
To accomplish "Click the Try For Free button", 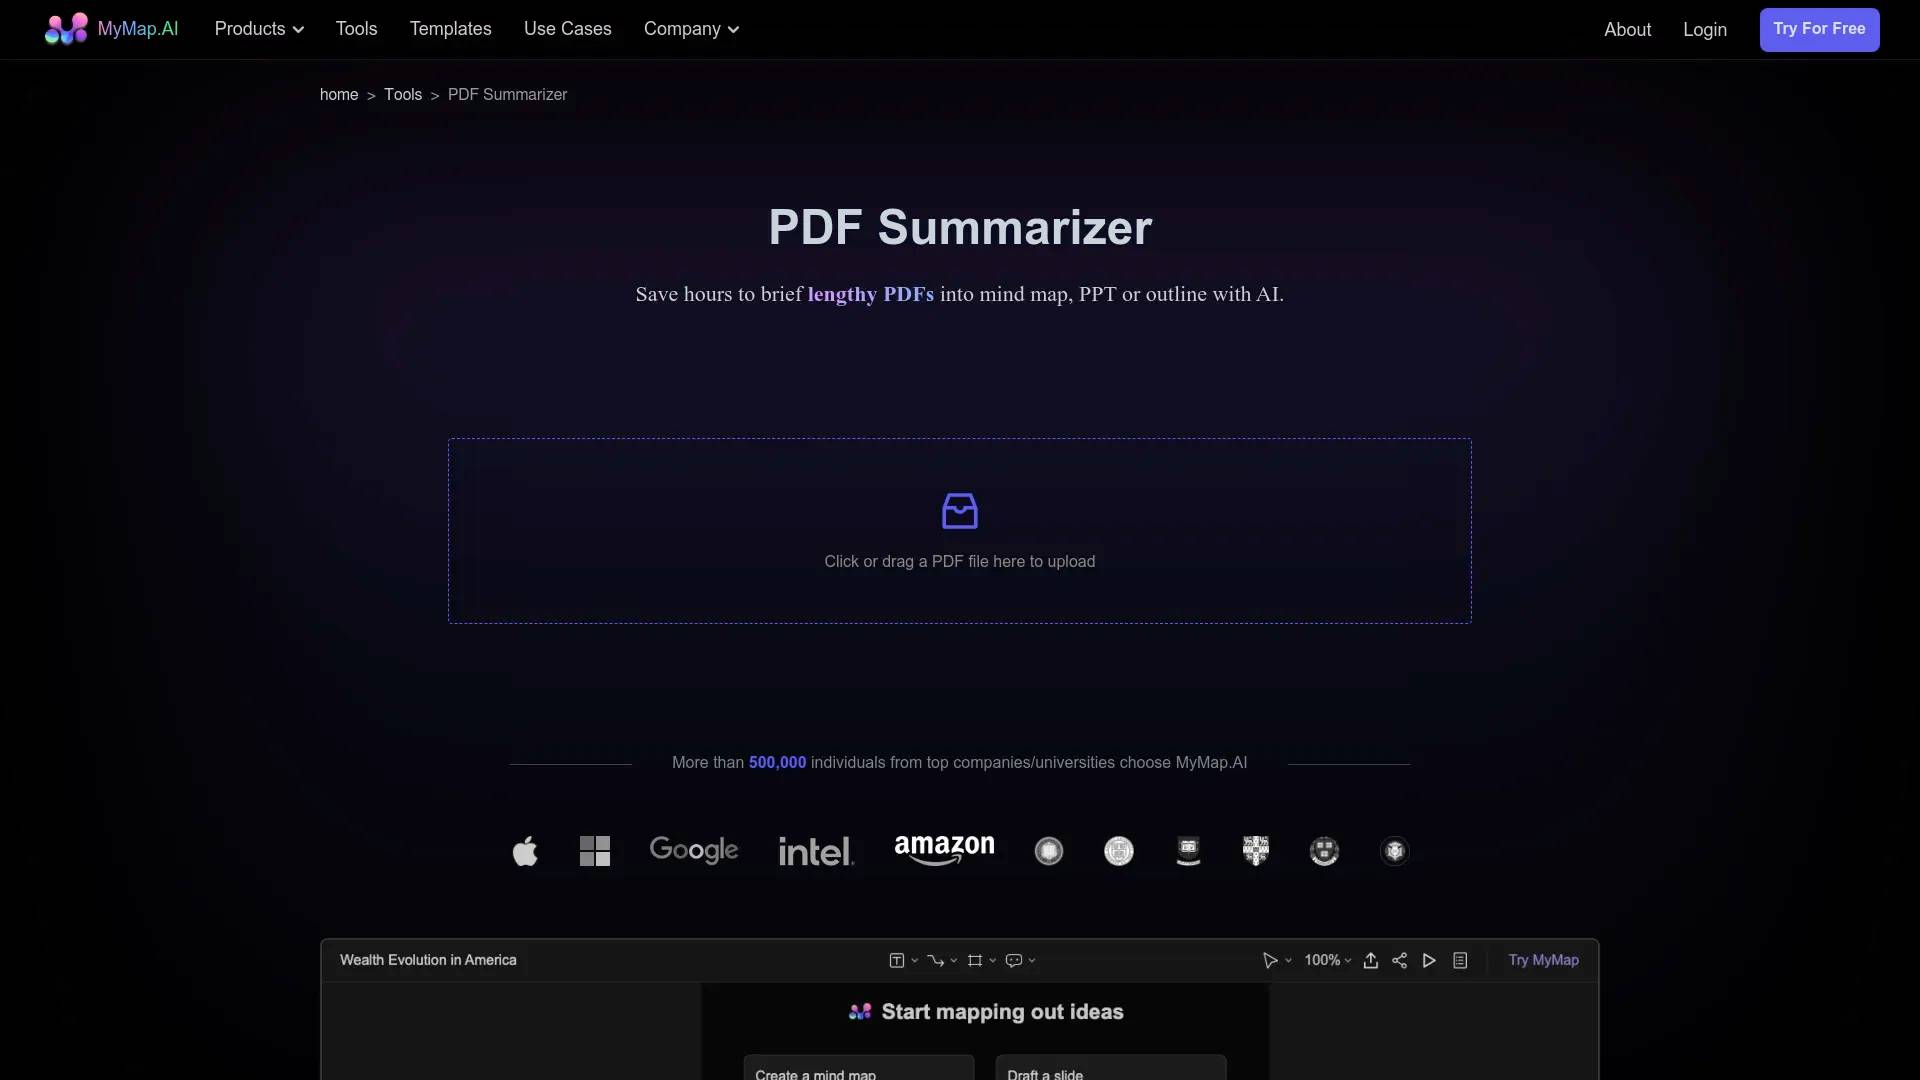I will click(x=1820, y=28).
